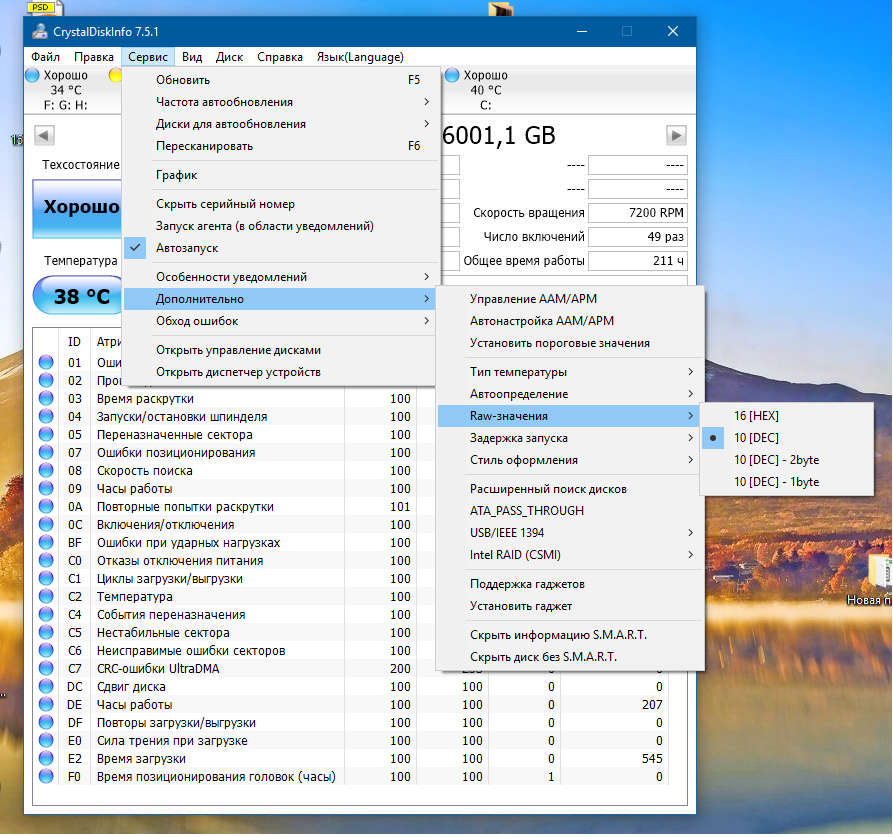The width and height of the screenshot is (893, 837).
Task: Expand Особенности уведомлений submenu
Action: 279,277
